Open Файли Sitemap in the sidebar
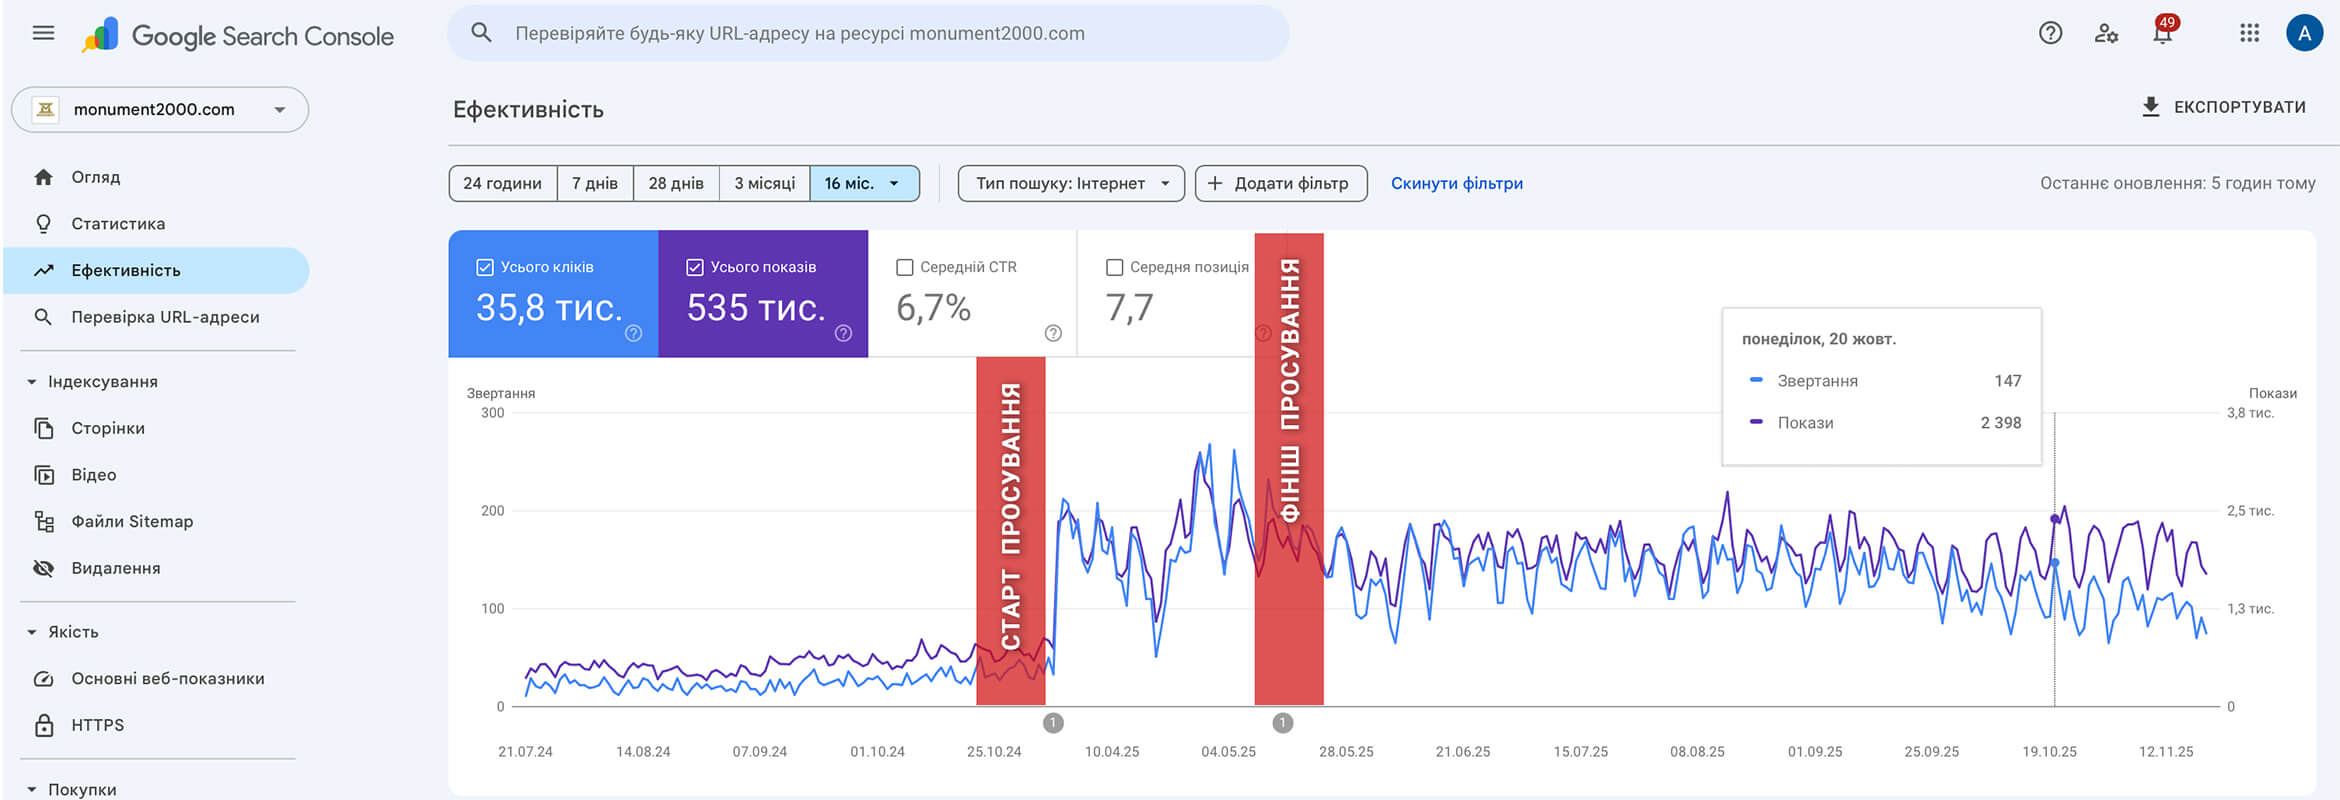Viewport: 2340px width, 800px height. click(132, 521)
